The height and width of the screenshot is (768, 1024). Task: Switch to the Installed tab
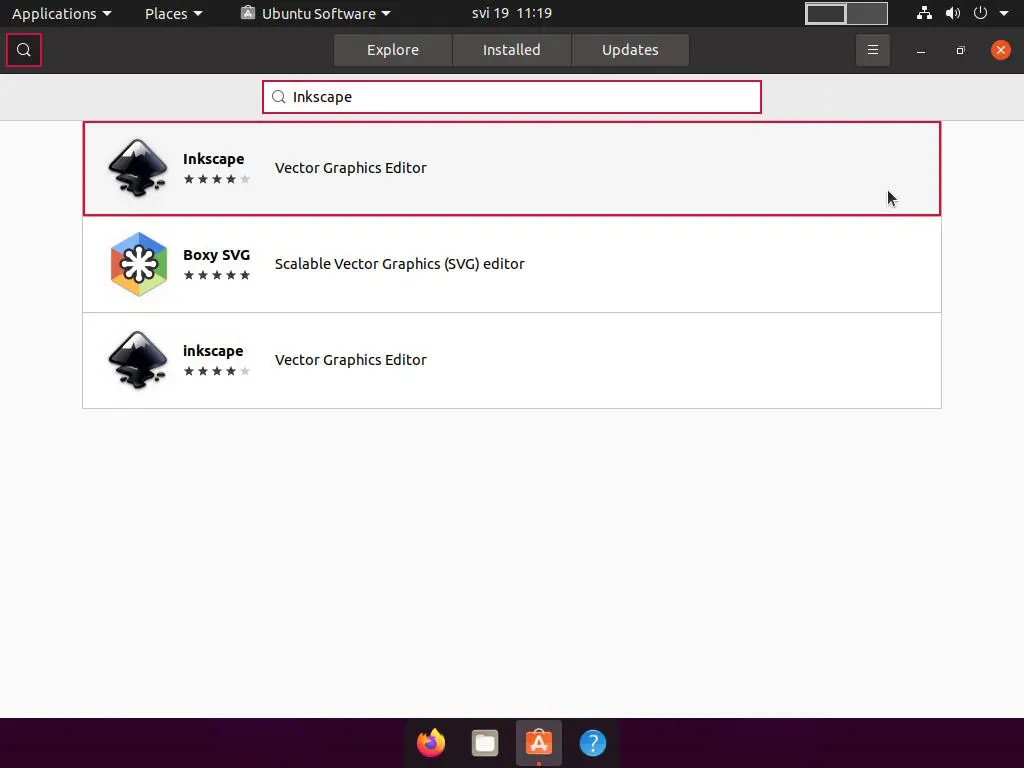coord(511,50)
